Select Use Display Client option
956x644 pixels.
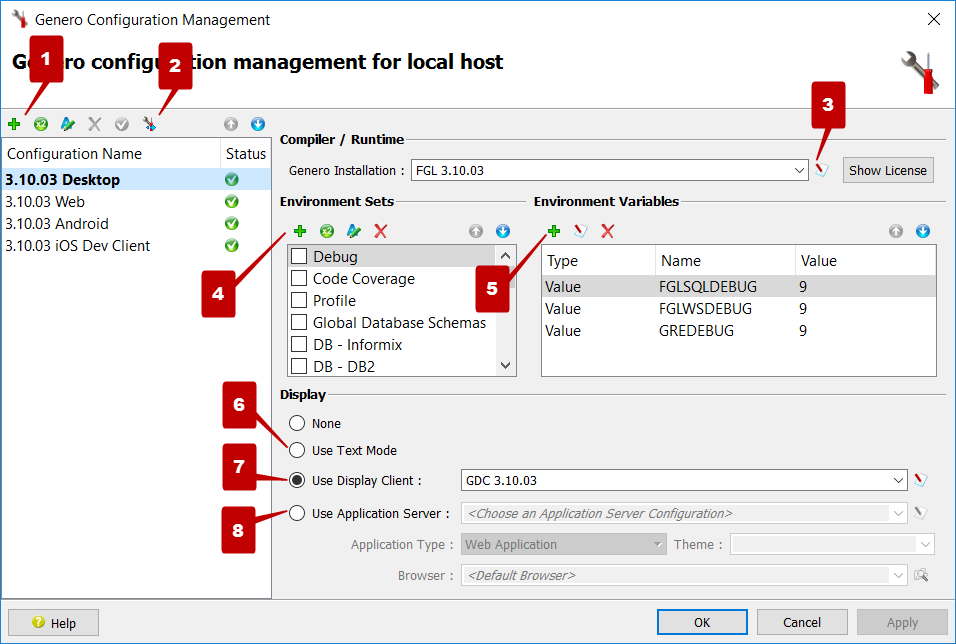pos(297,480)
